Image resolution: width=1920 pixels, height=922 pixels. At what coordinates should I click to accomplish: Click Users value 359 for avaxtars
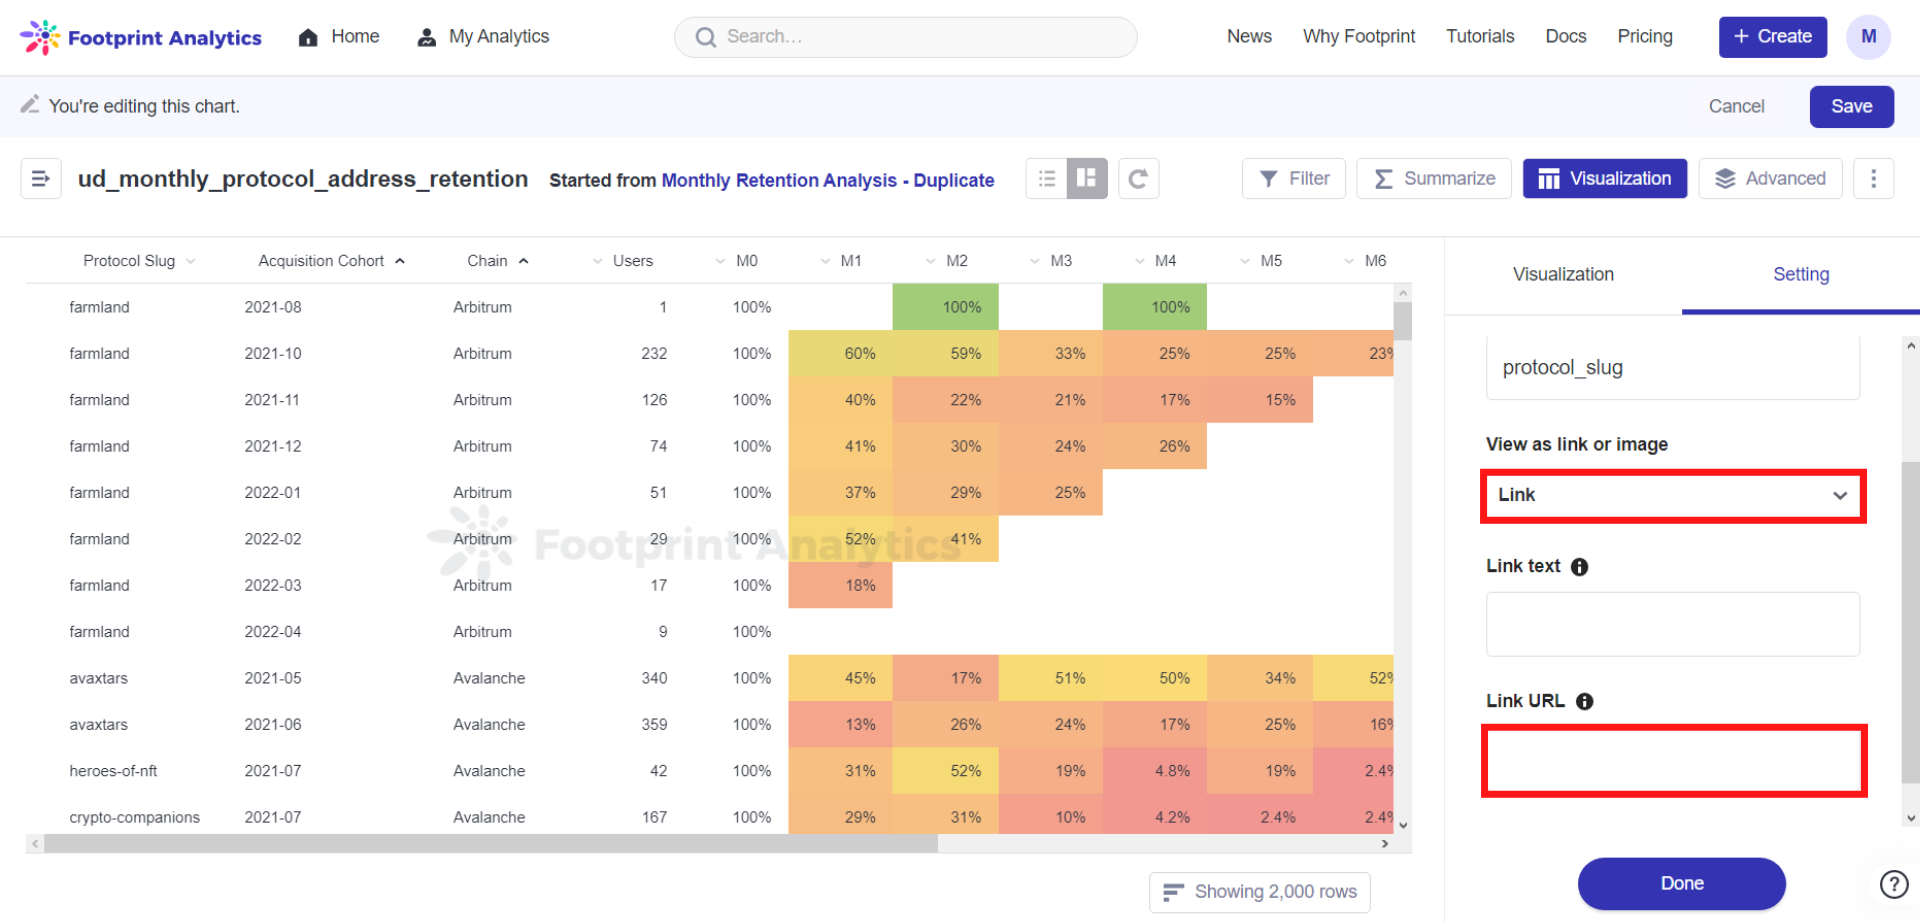(x=654, y=725)
